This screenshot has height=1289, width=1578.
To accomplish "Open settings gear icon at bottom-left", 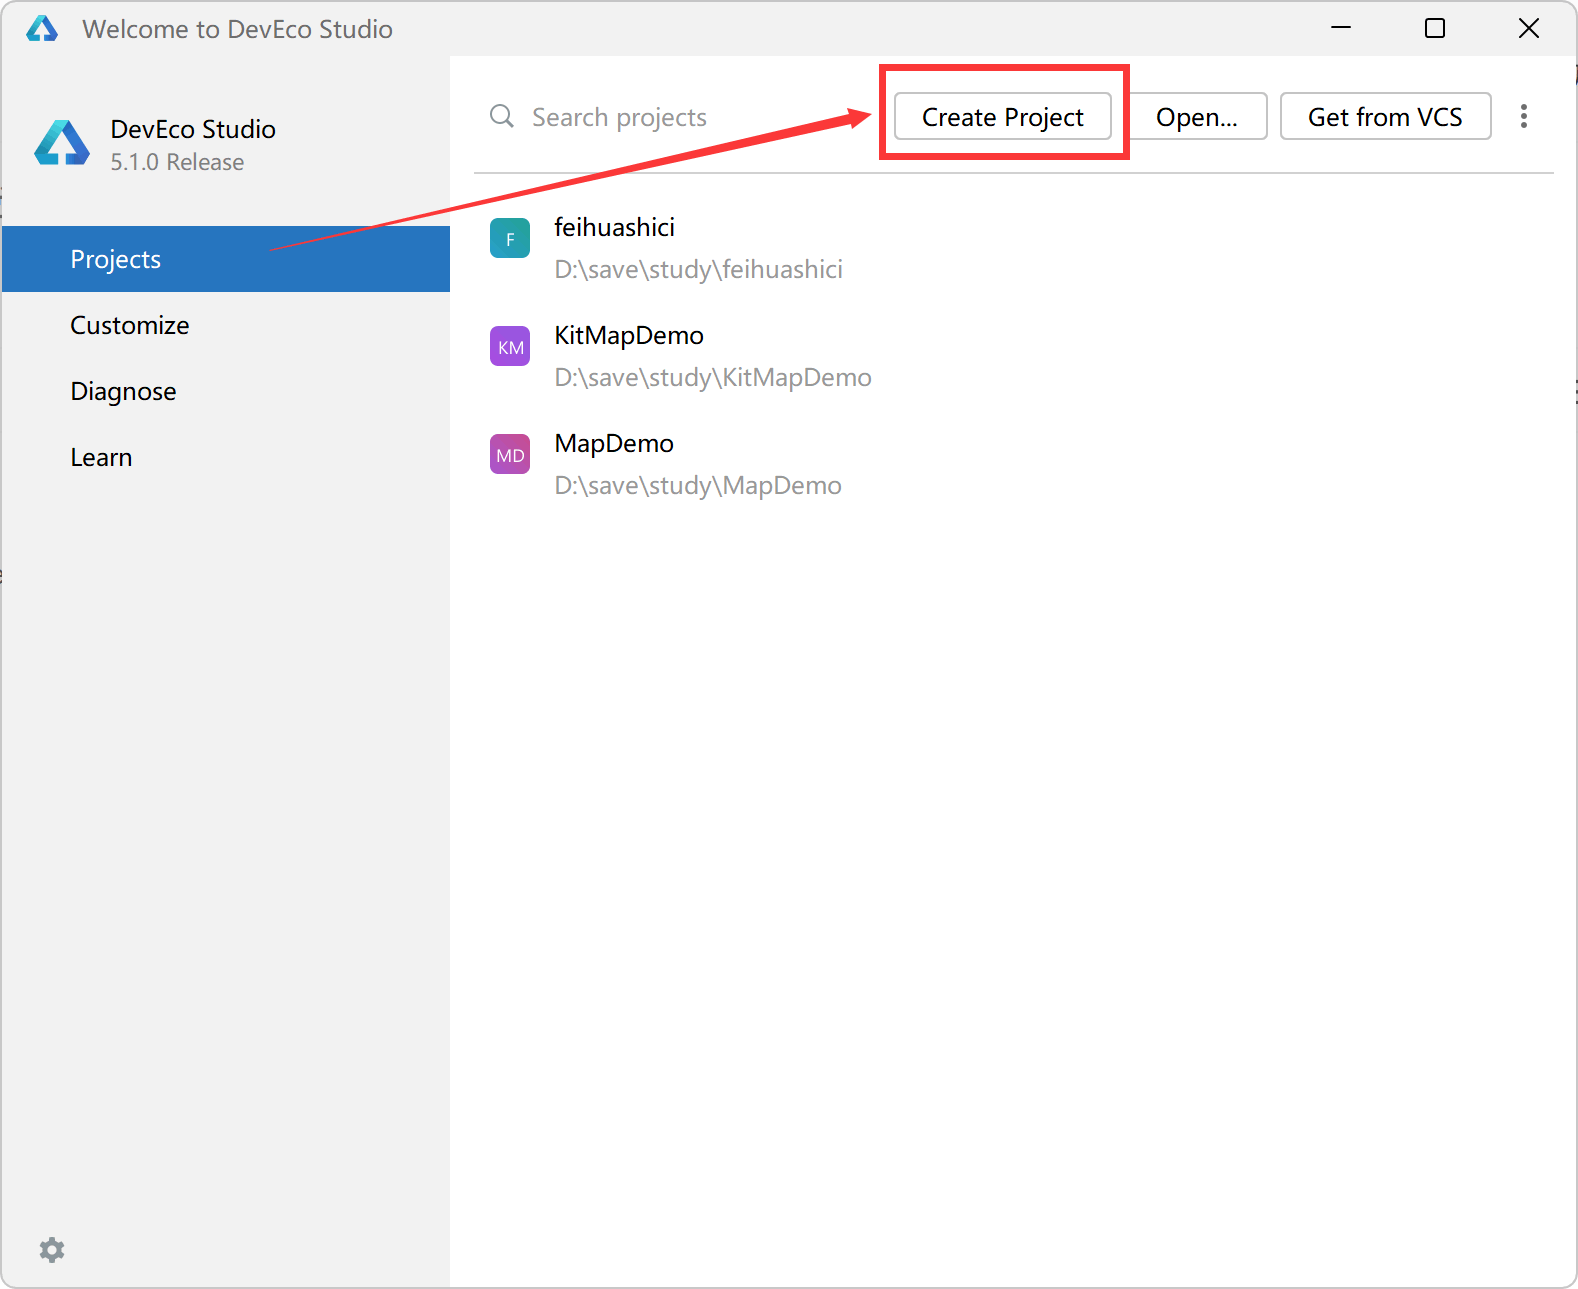I will pyautogui.click(x=52, y=1249).
